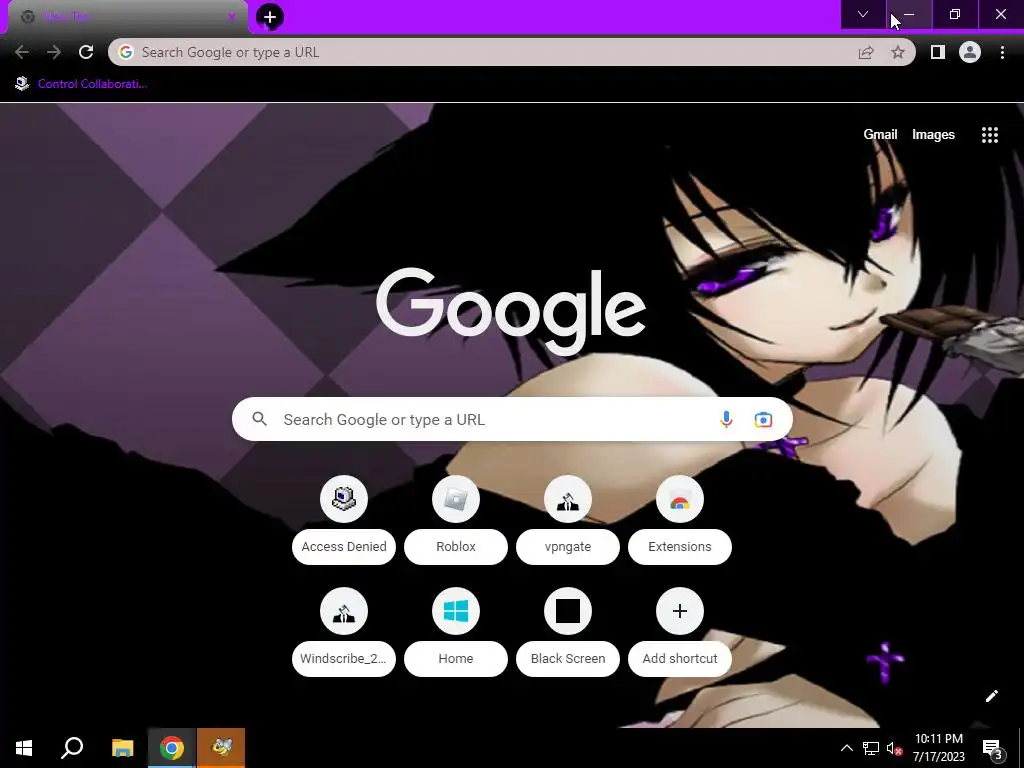Open Gmail link
Viewport: 1024px width, 768px height.
tap(880, 135)
